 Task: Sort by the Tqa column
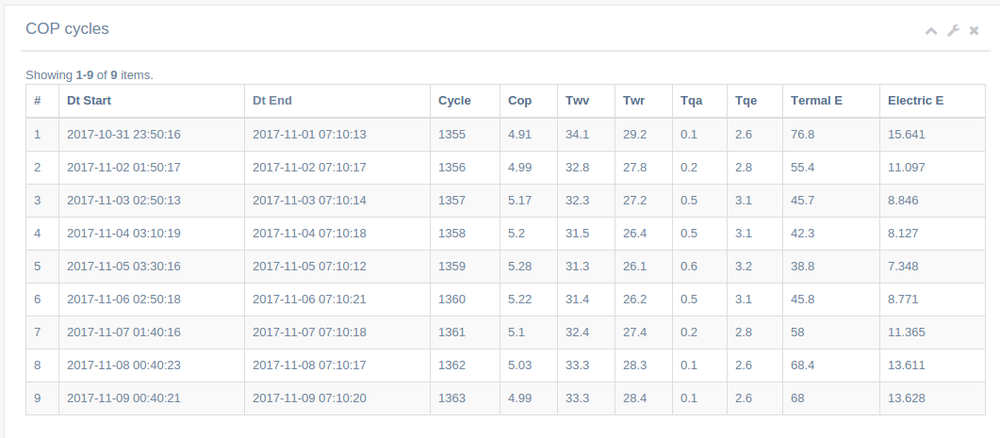[692, 101]
